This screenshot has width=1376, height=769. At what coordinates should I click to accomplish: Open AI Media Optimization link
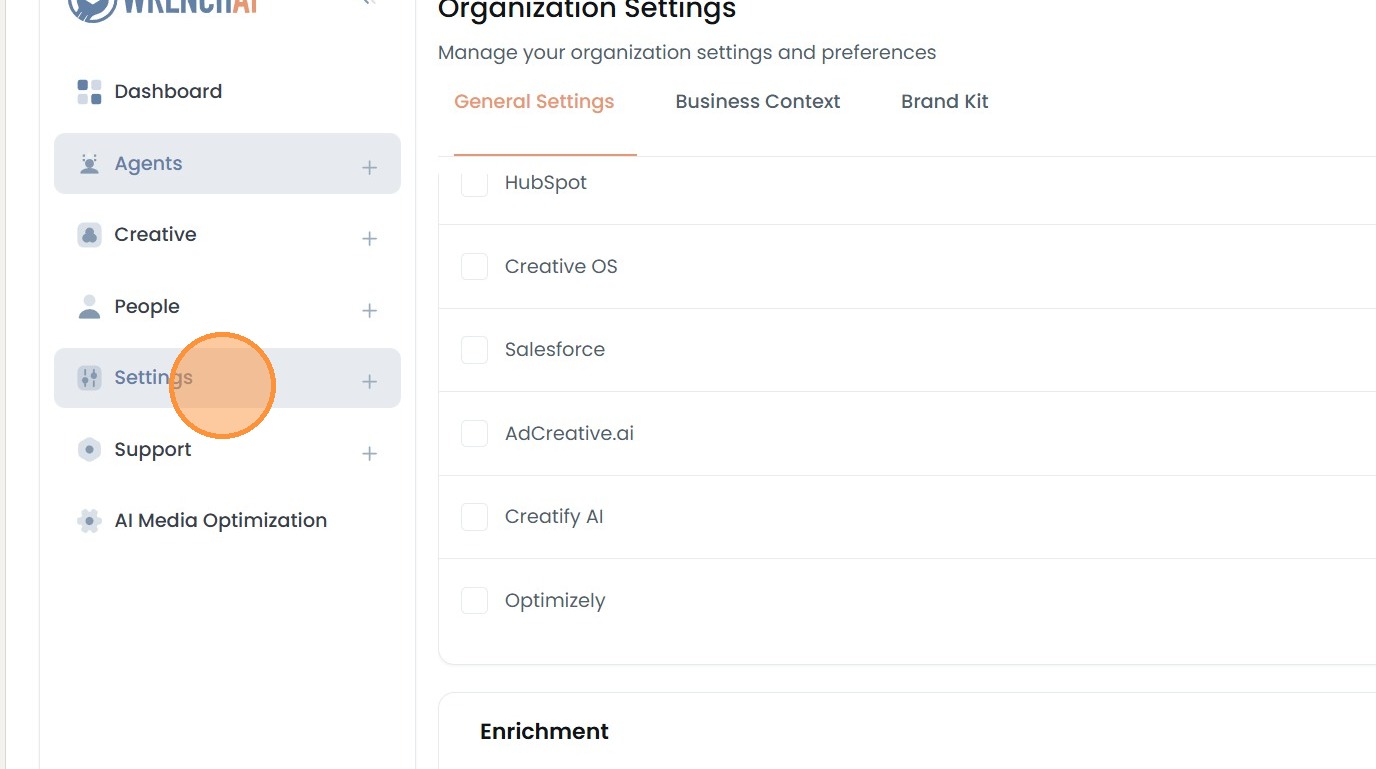coord(220,521)
